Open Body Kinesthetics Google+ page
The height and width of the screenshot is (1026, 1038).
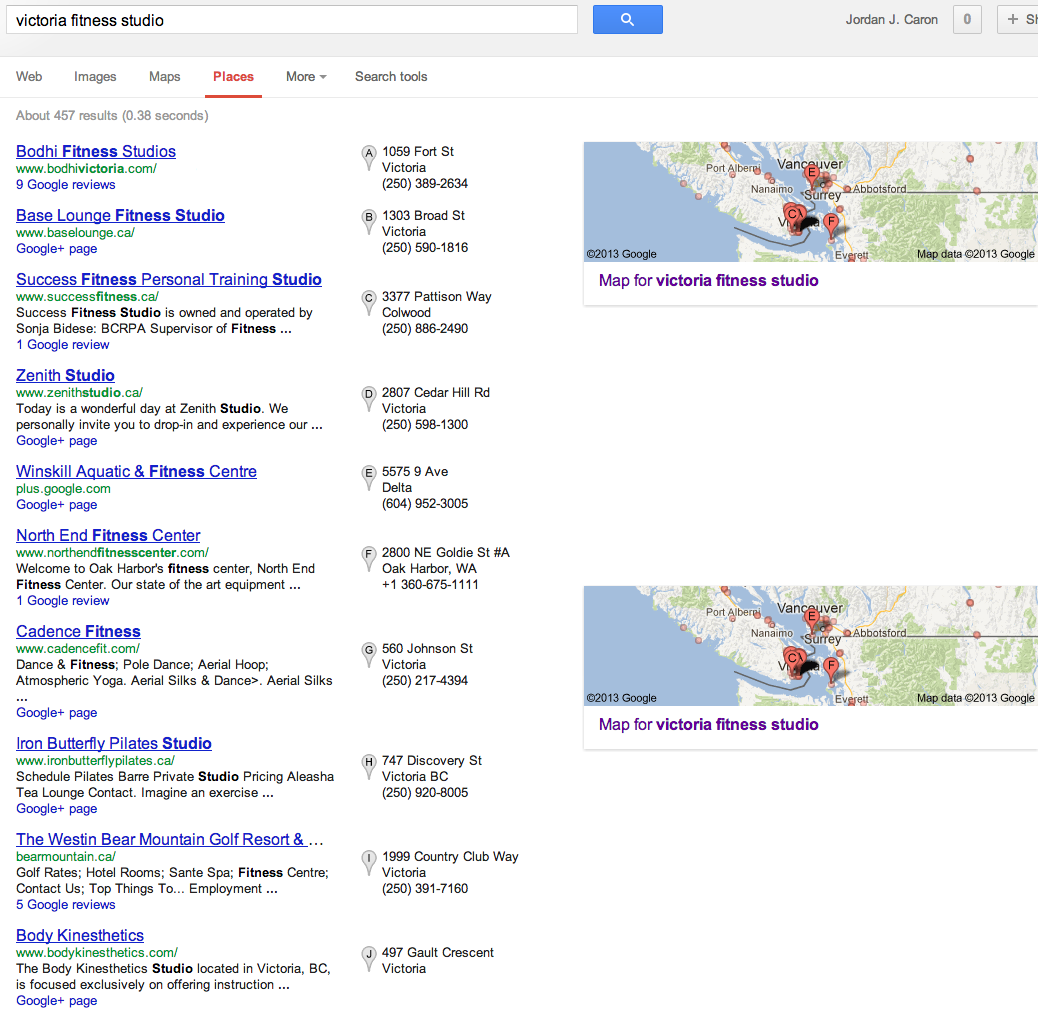(56, 1001)
